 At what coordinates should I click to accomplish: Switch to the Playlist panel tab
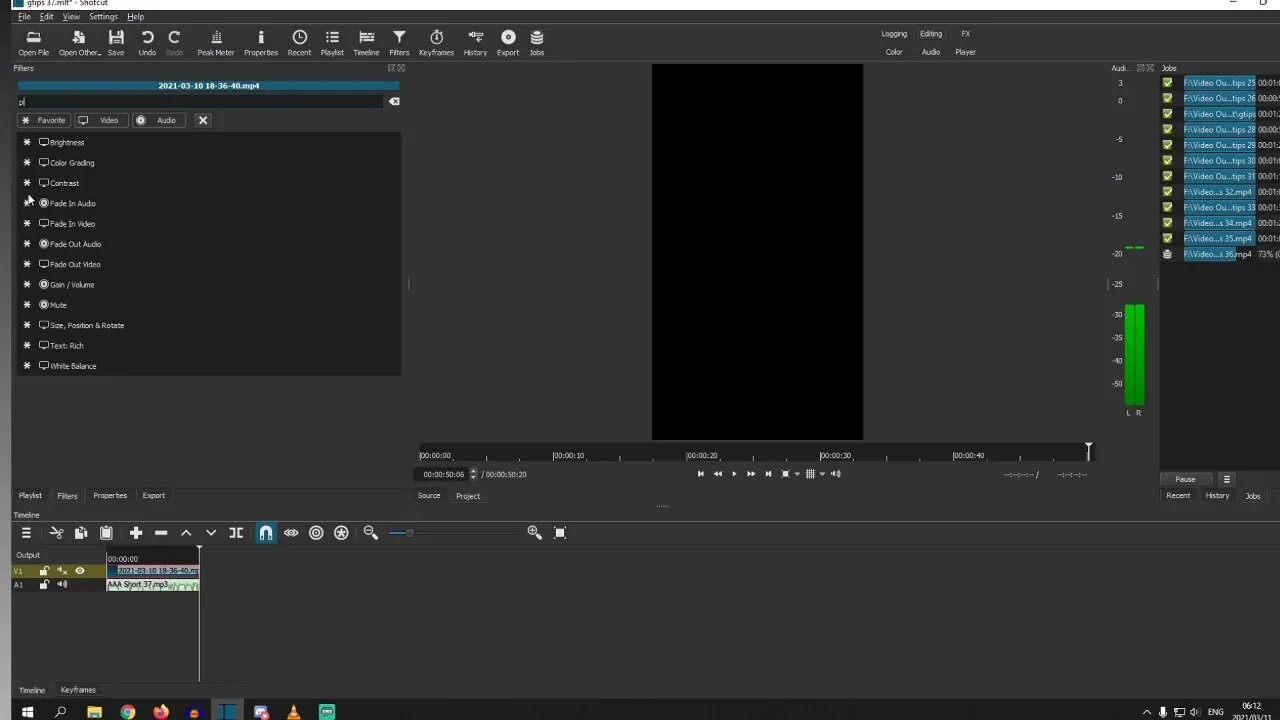point(30,496)
